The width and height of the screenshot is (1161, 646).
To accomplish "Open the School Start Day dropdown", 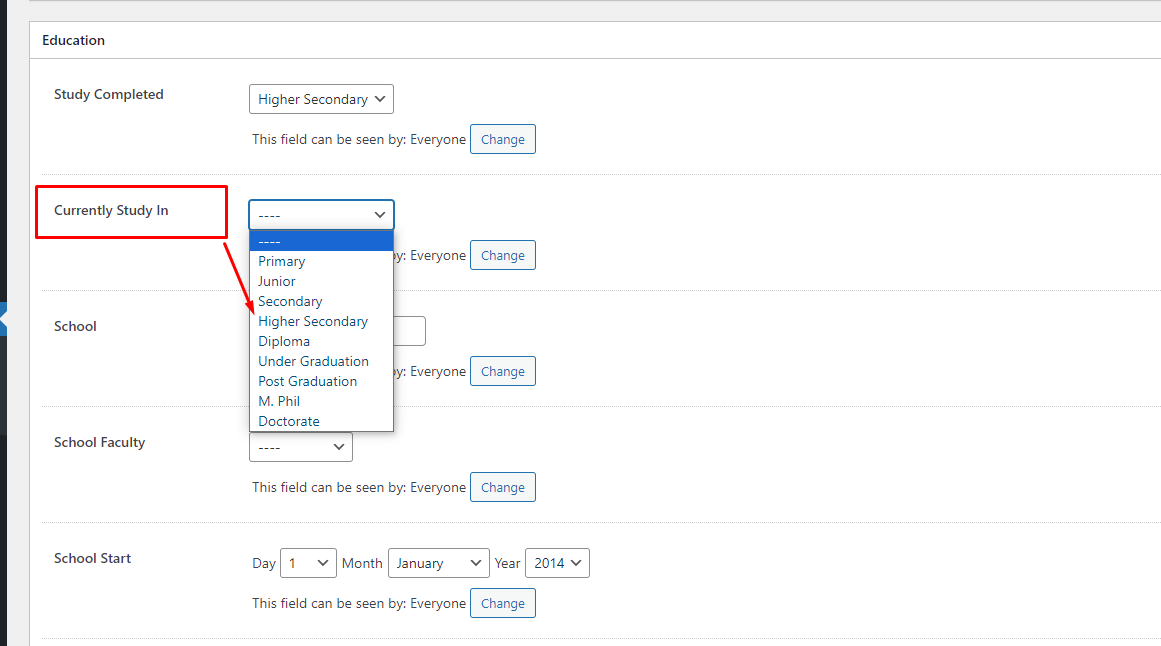I will point(308,563).
